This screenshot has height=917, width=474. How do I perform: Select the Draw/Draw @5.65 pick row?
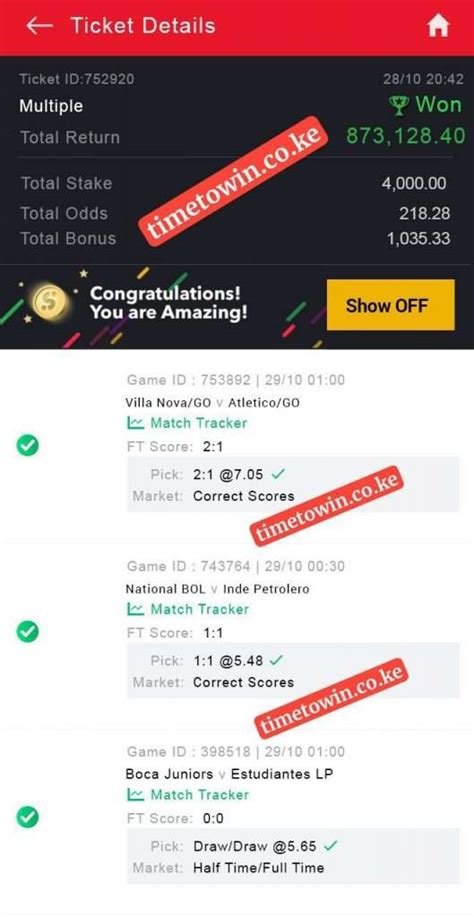(293, 846)
